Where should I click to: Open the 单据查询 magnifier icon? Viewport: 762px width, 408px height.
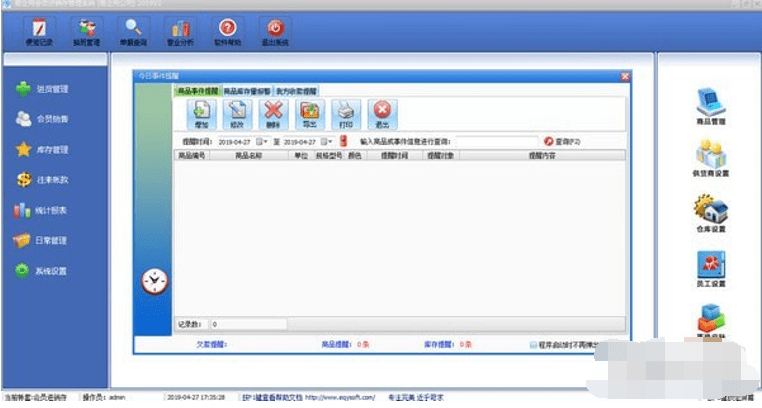134,32
